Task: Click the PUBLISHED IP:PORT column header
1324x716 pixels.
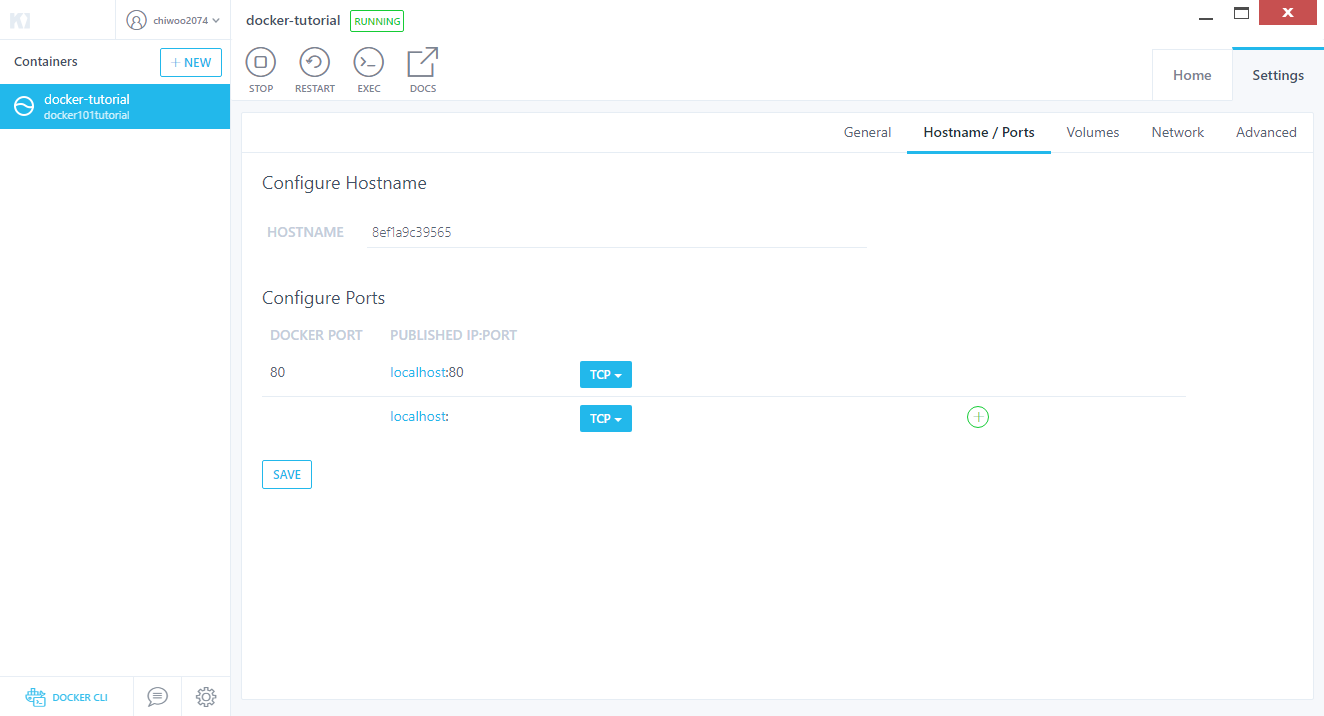Action: 453,335
